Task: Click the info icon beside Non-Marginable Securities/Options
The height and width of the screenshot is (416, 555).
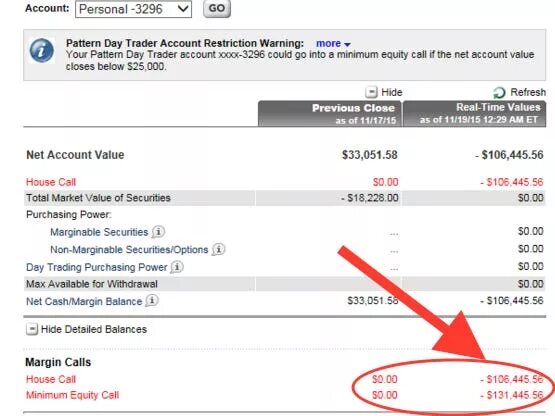Action: click(x=218, y=250)
